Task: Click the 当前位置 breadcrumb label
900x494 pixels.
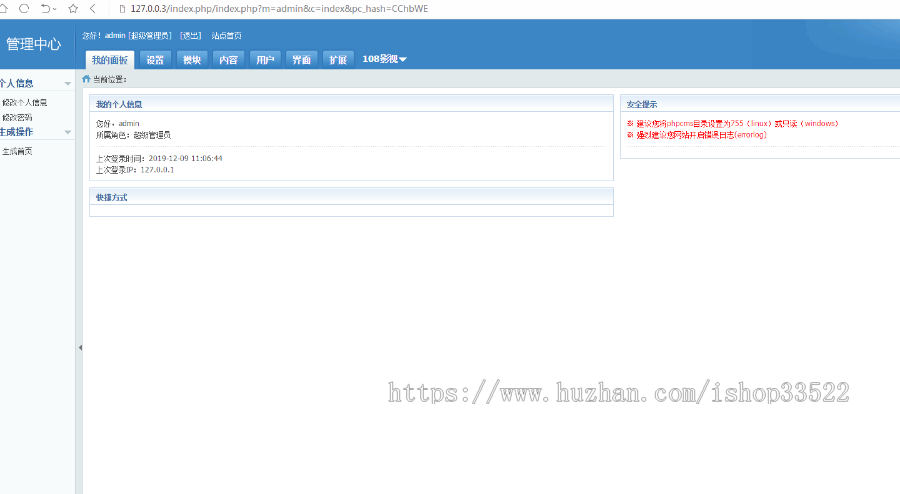Action: pyautogui.click(x=110, y=79)
